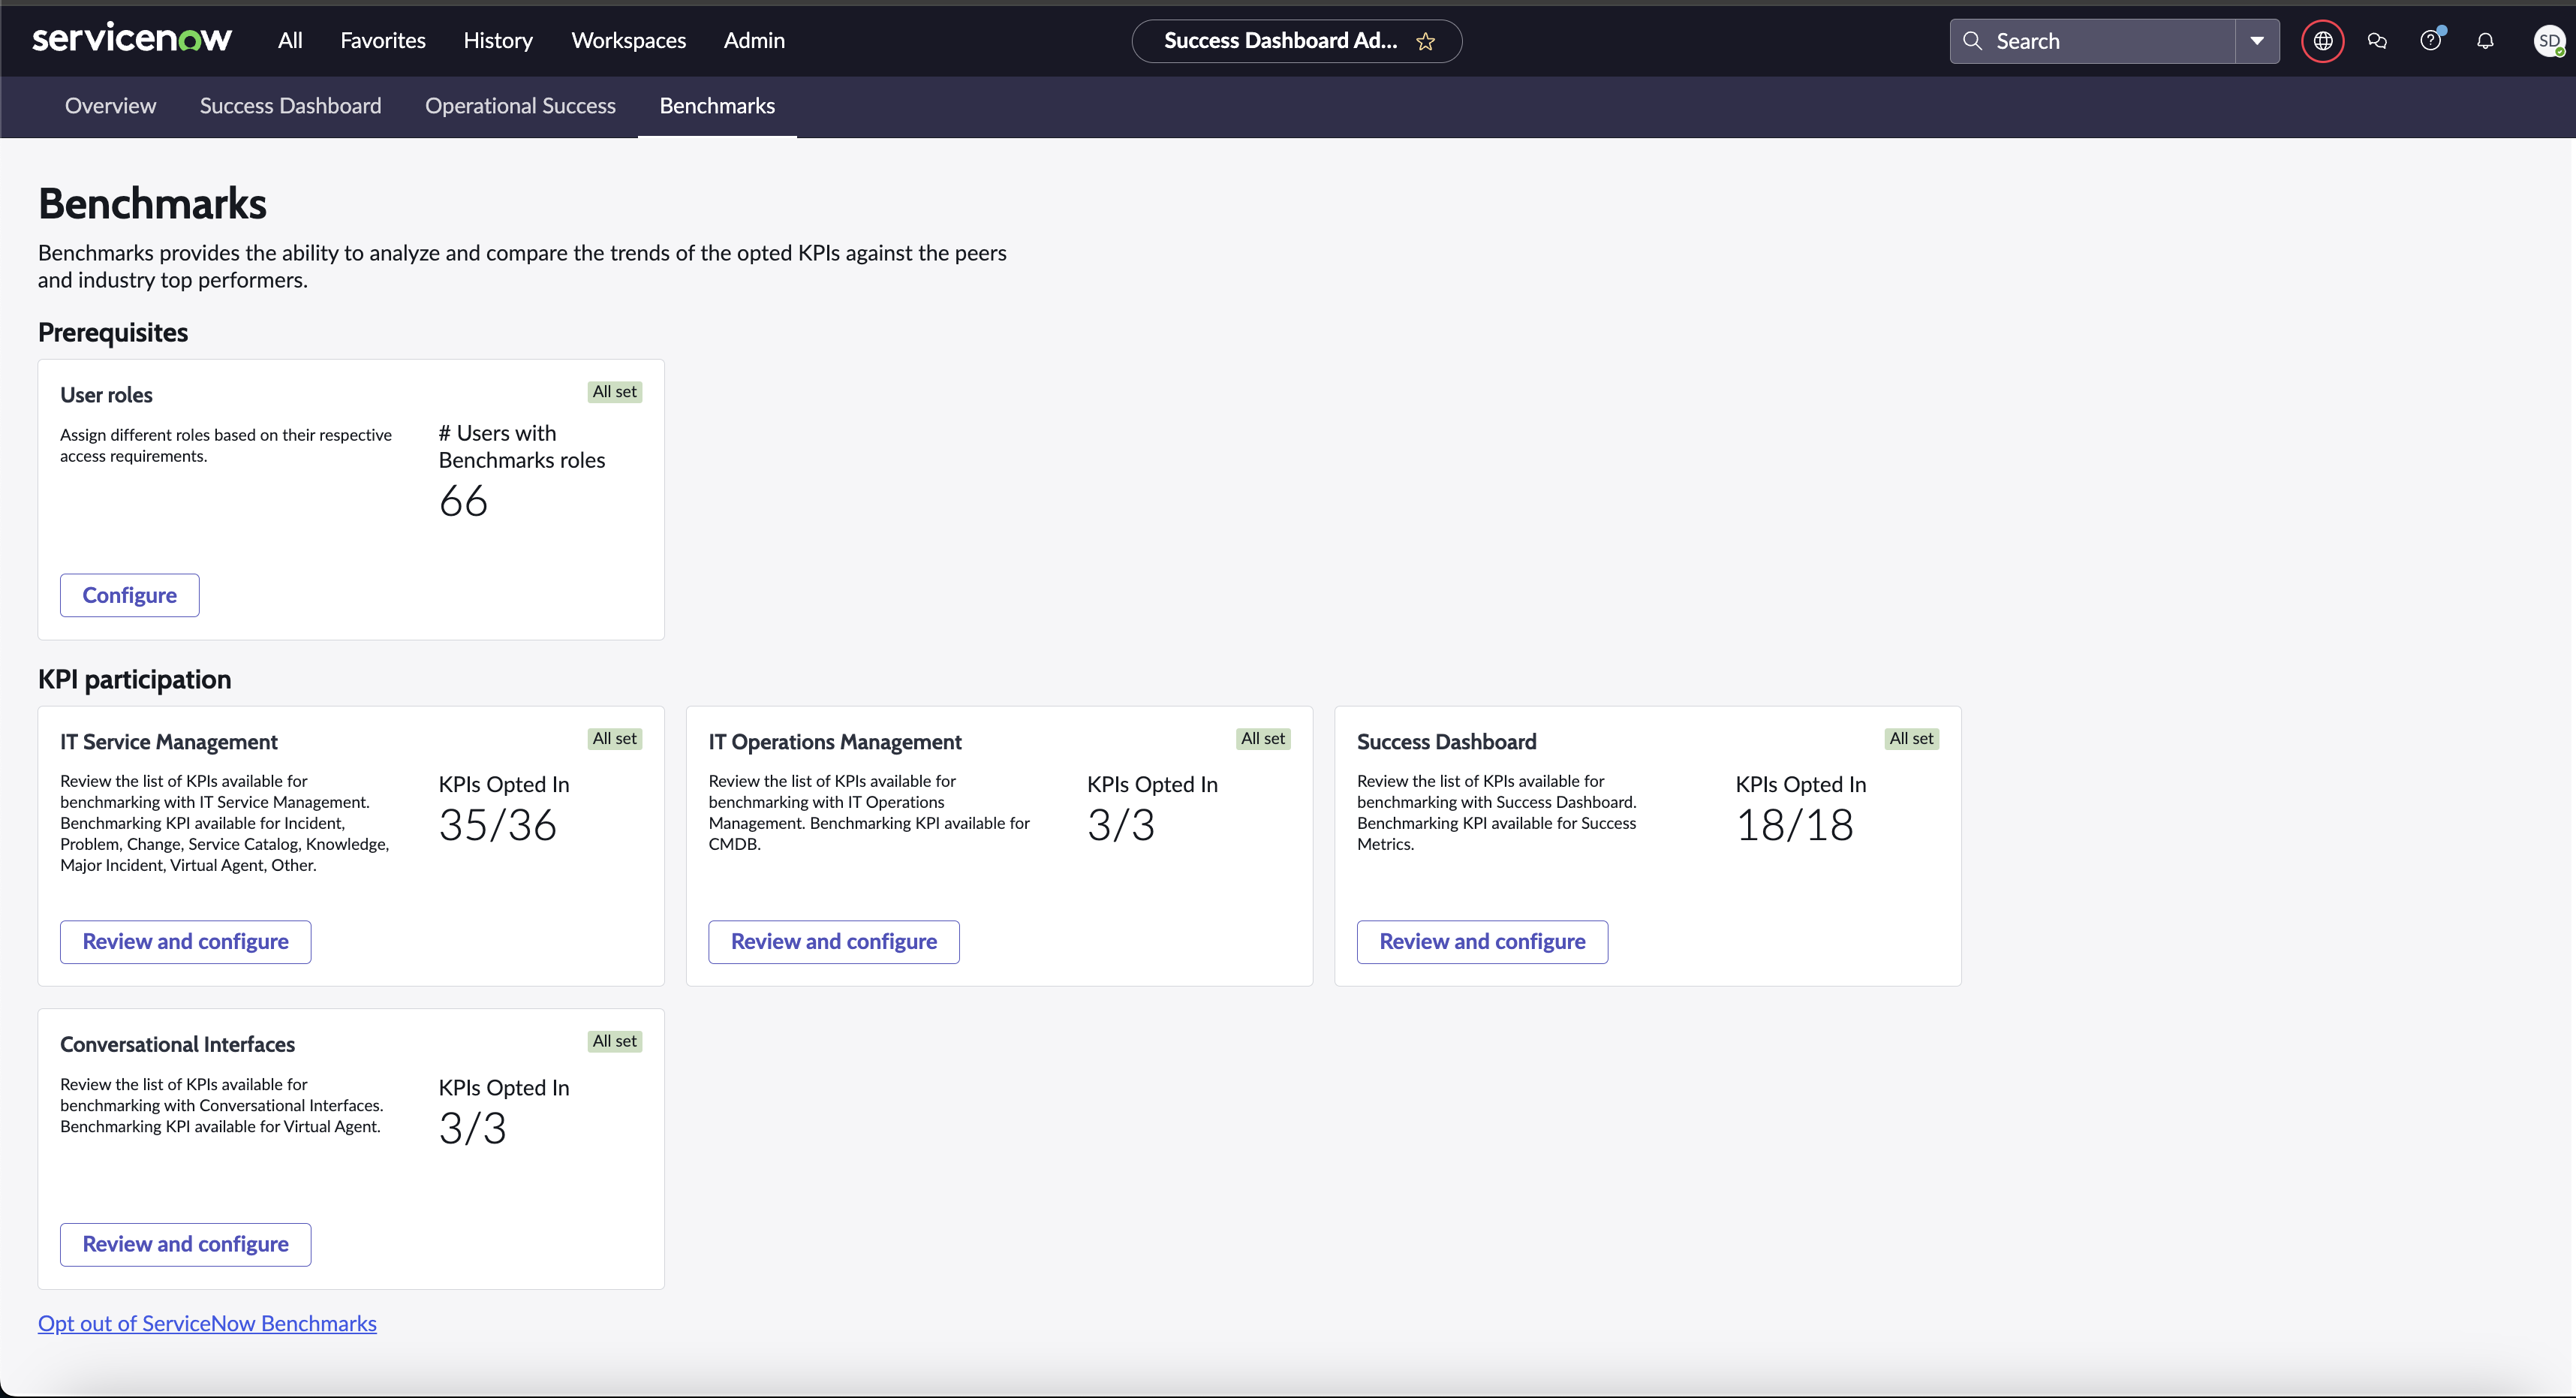Click the Prerequisites section heading
The height and width of the screenshot is (1398, 2576).
pyautogui.click(x=113, y=333)
